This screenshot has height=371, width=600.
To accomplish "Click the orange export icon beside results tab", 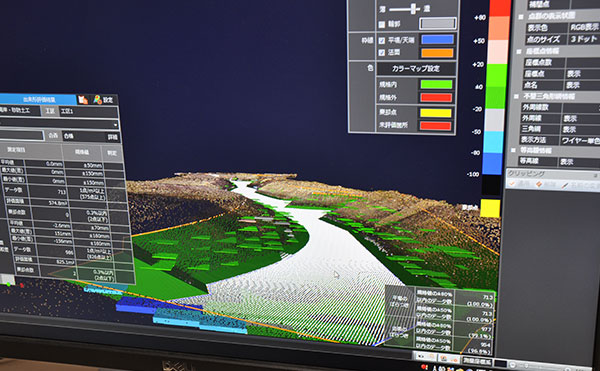I will [83, 100].
